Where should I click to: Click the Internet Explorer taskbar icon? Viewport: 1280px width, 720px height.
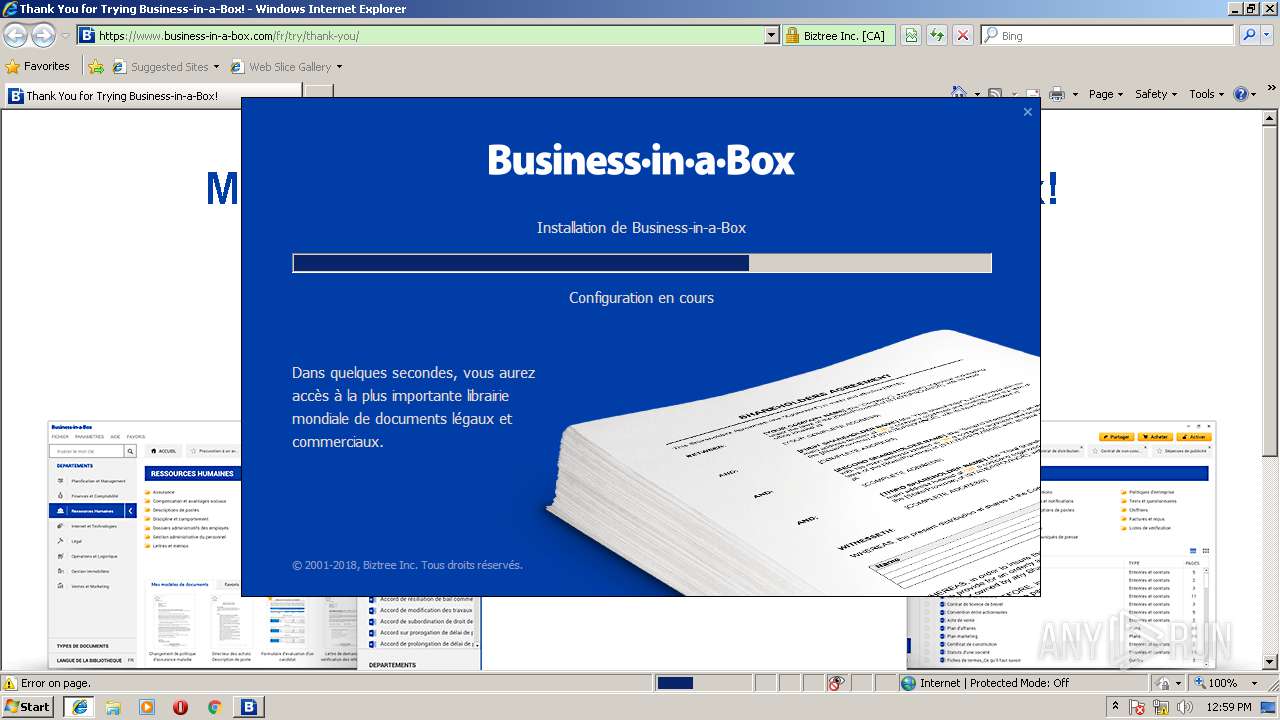coord(80,707)
